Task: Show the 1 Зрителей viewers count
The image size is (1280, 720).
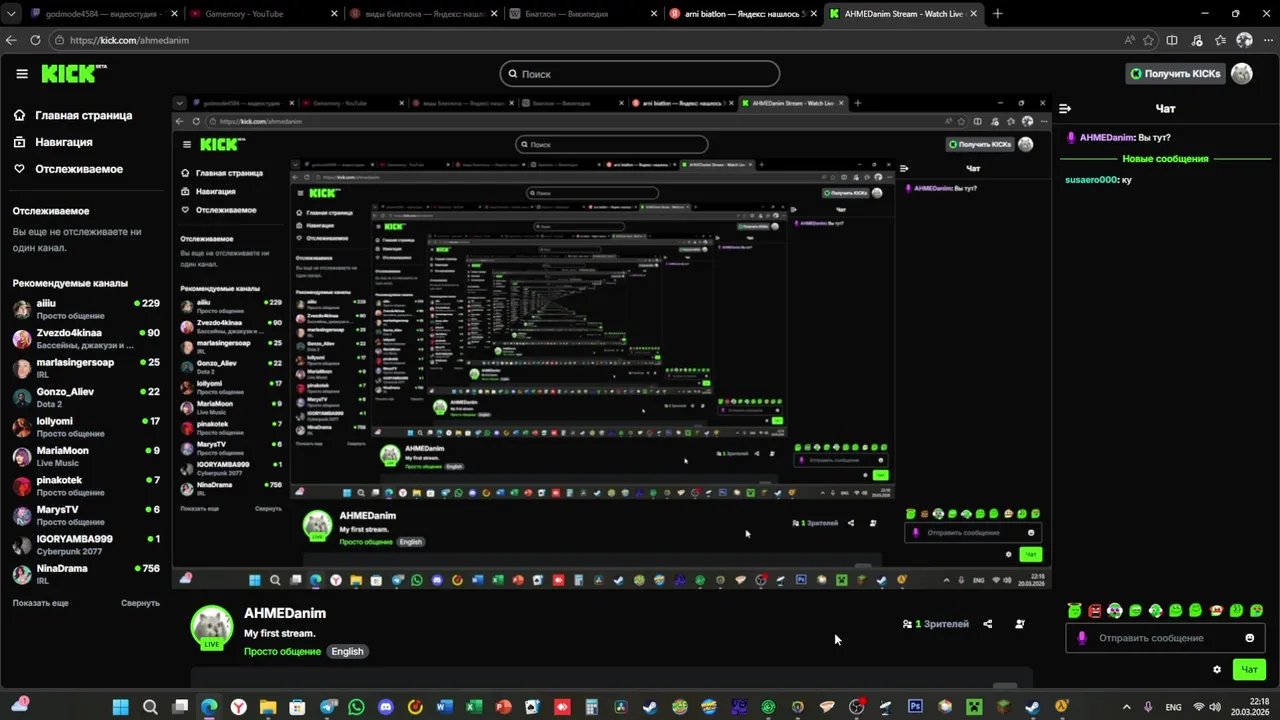Action: click(936, 624)
